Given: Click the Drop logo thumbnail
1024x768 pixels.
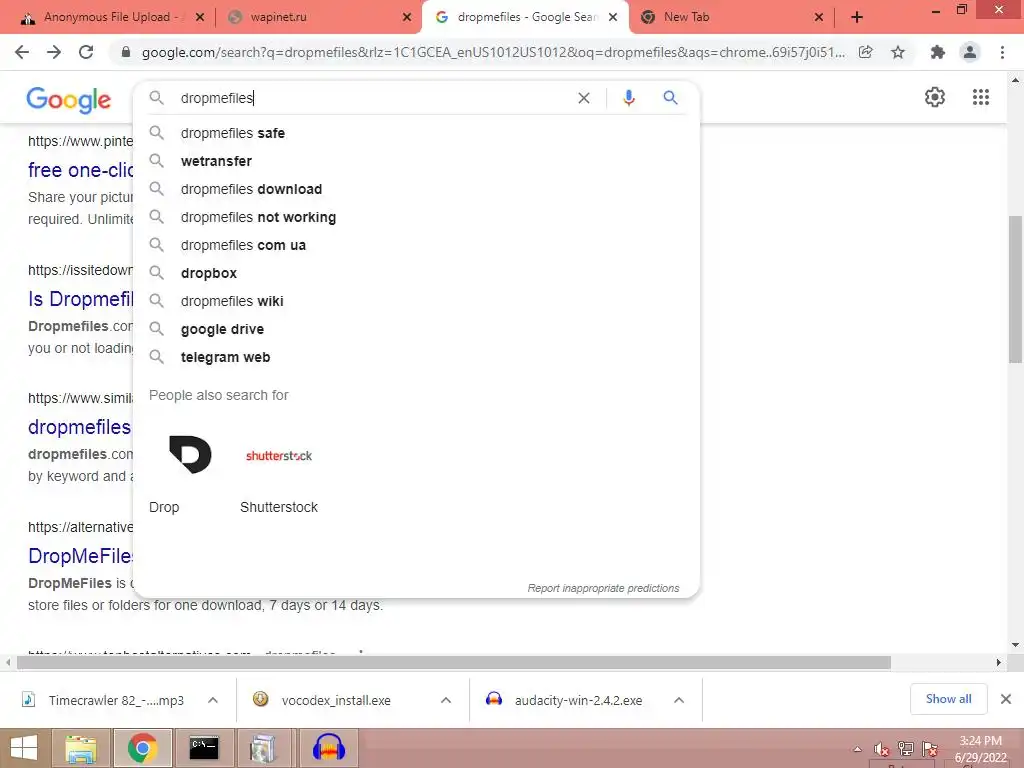Looking at the screenshot, I should [190, 455].
